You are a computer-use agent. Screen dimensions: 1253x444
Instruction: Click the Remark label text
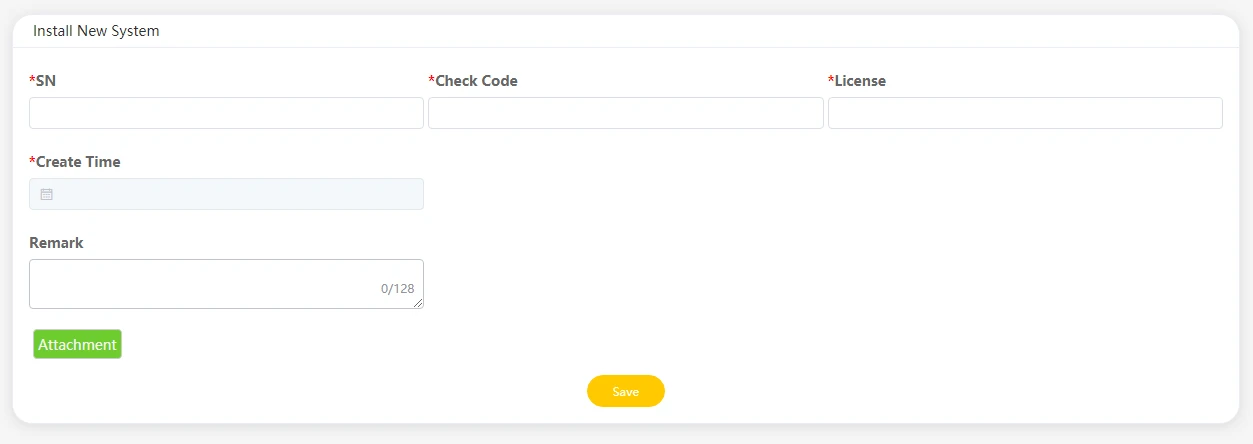click(x=56, y=243)
